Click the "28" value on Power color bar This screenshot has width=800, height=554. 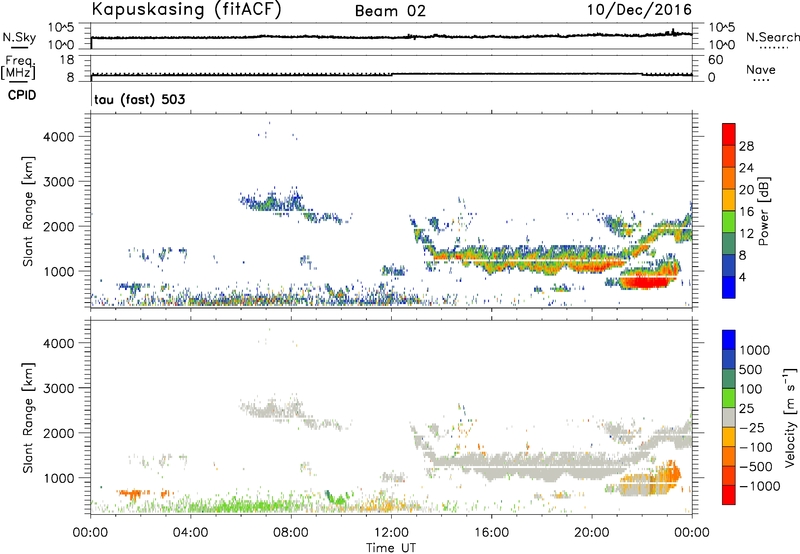point(746,146)
